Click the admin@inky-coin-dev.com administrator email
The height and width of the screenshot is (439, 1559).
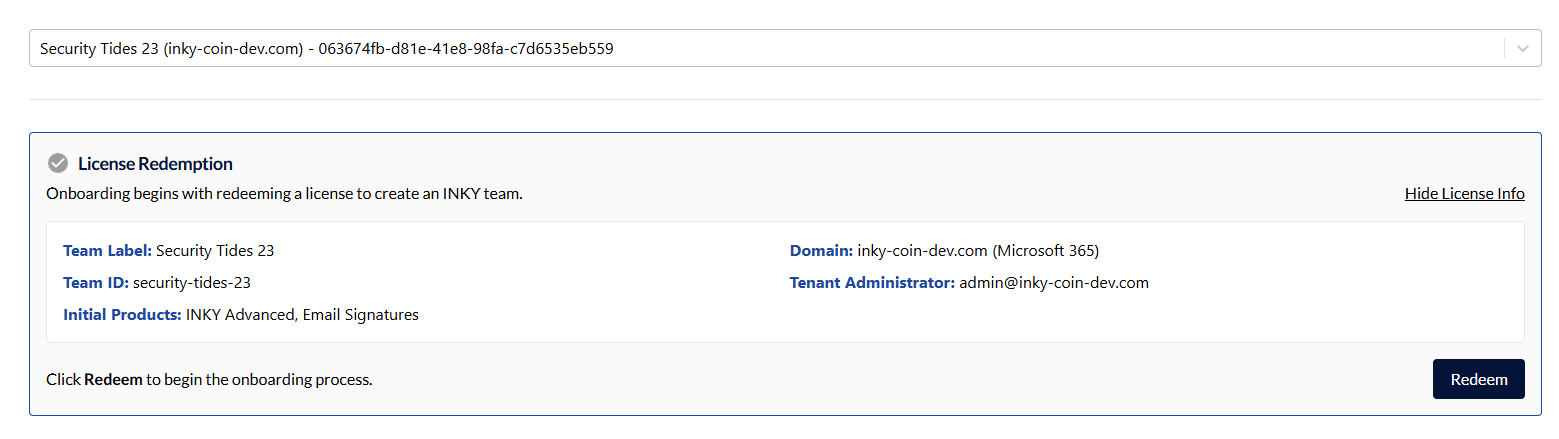click(x=1053, y=283)
